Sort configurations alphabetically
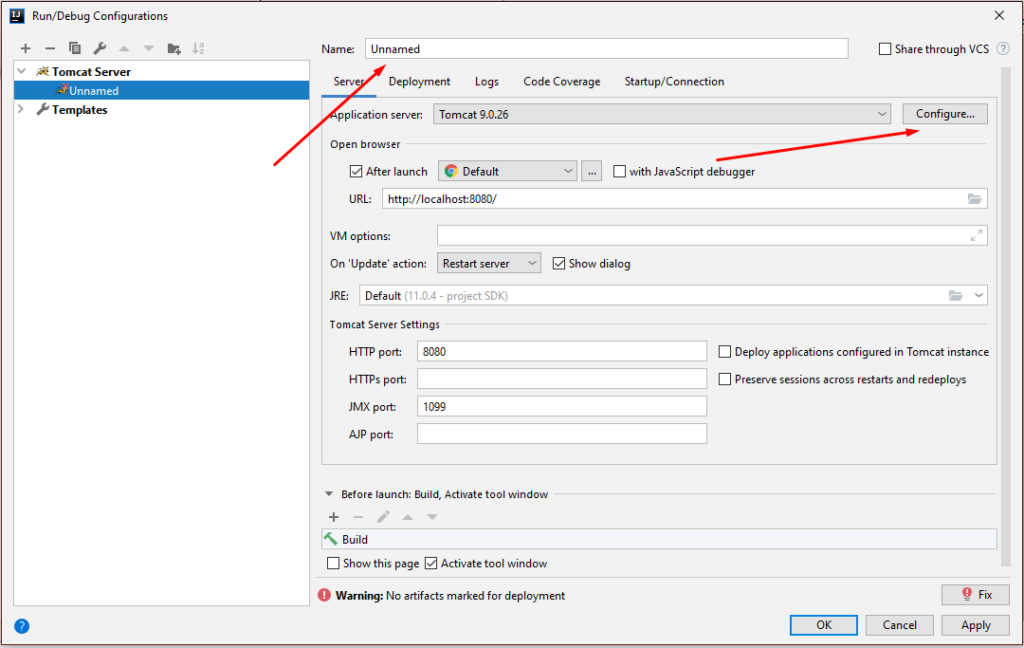The height and width of the screenshot is (648, 1024). [x=199, y=48]
